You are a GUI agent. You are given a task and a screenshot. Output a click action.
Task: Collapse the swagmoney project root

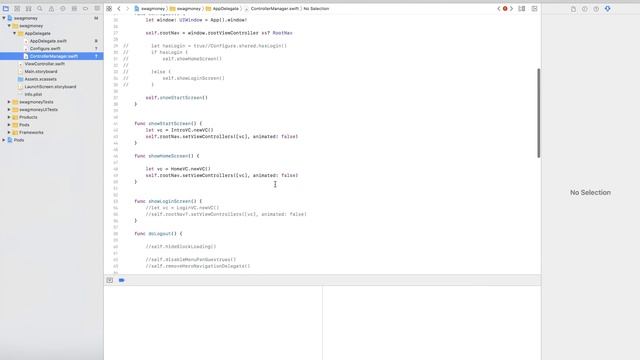(4, 18)
